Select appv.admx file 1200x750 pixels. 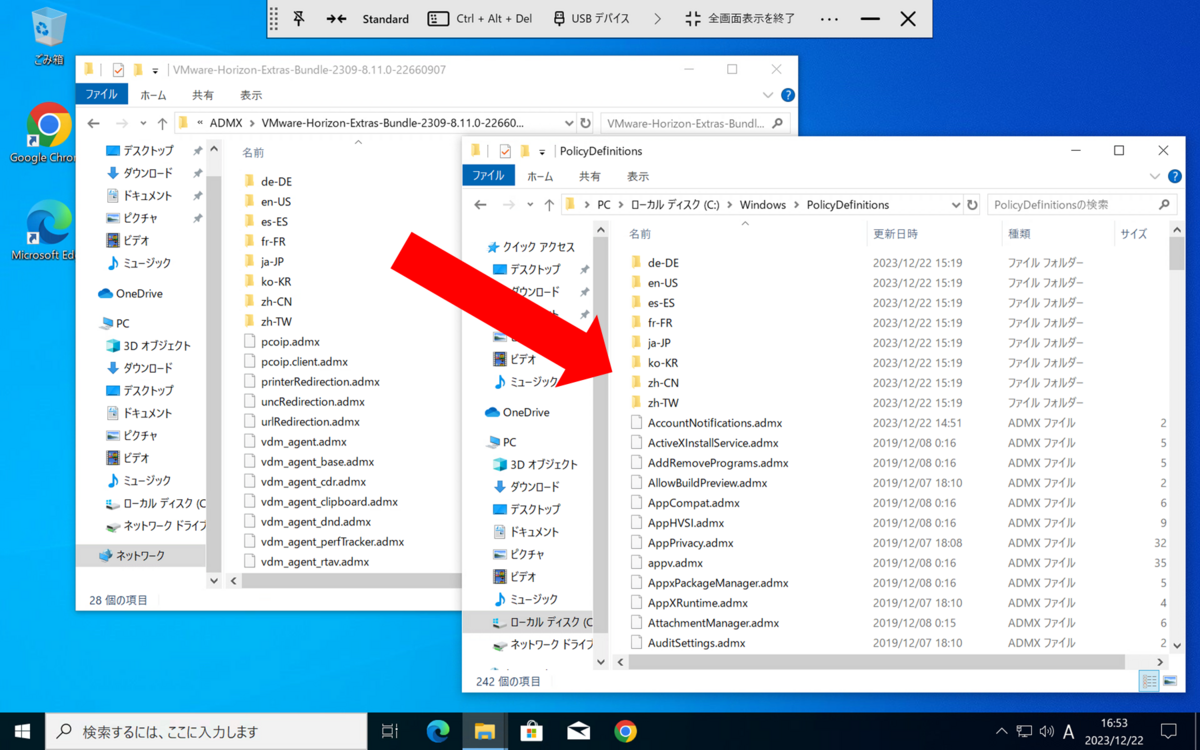click(675, 563)
